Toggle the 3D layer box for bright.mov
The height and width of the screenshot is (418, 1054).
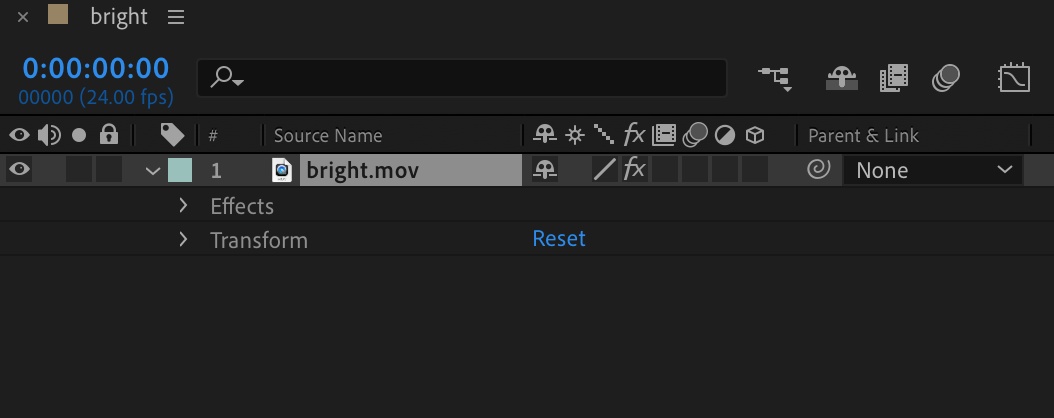pyautogui.click(x=755, y=170)
